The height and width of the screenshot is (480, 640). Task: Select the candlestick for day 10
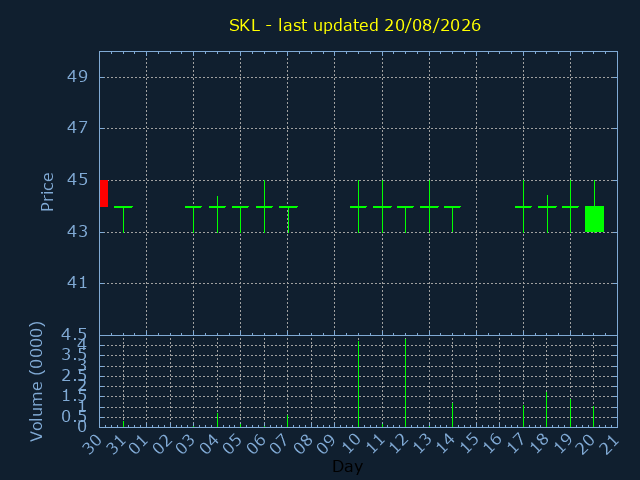point(358,207)
